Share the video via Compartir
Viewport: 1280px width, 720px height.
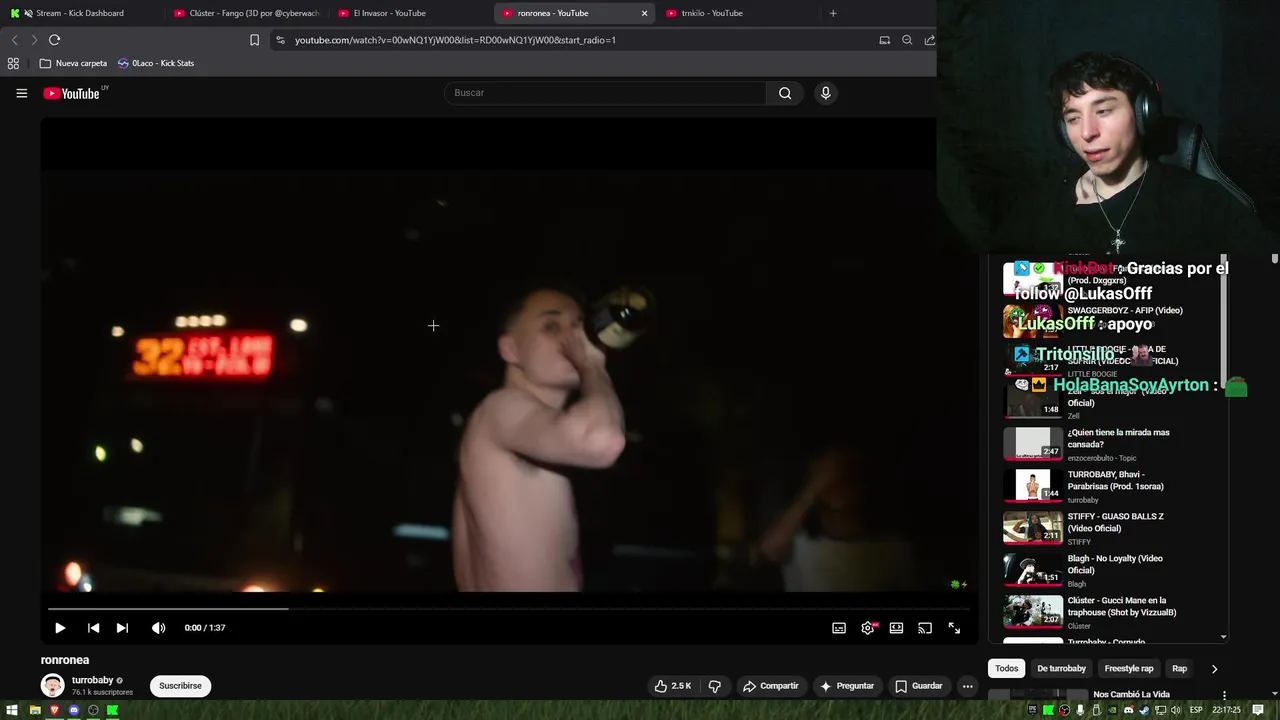(770, 686)
